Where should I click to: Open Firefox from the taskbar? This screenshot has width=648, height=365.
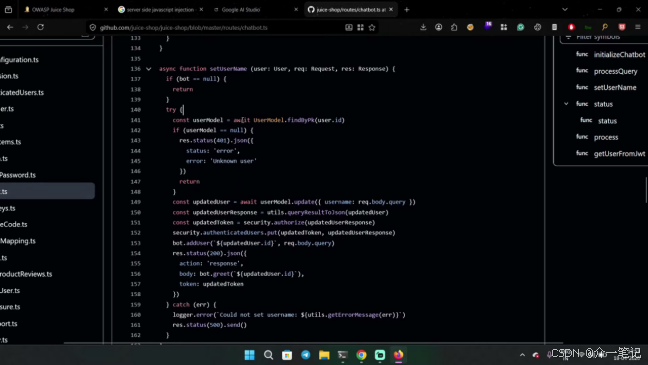[x=398, y=355]
